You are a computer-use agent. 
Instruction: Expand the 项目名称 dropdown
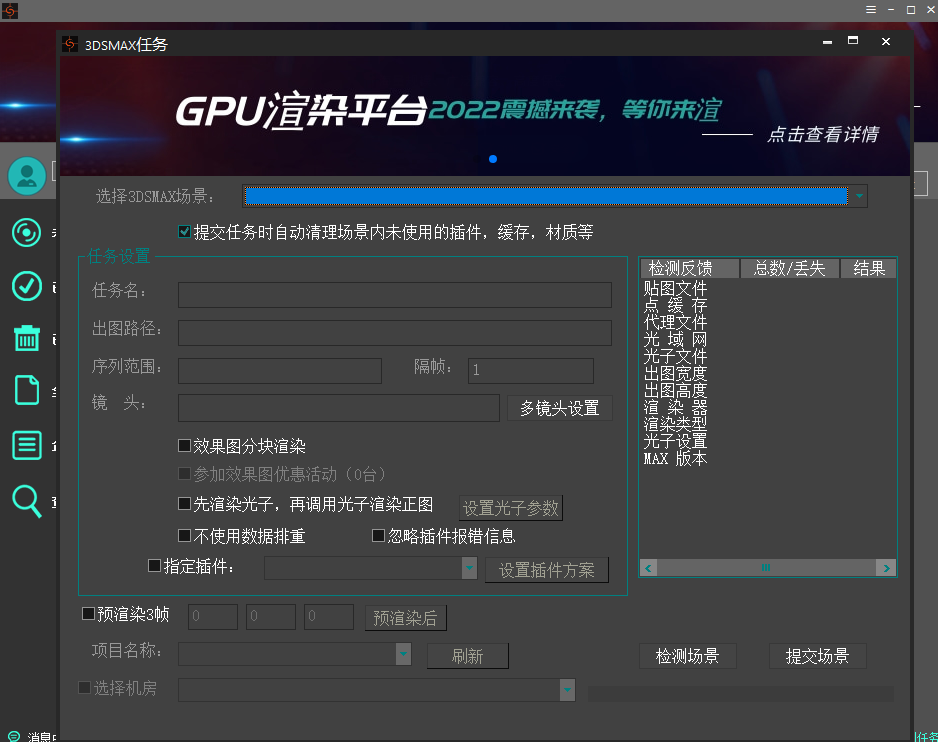(x=403, y=654)
